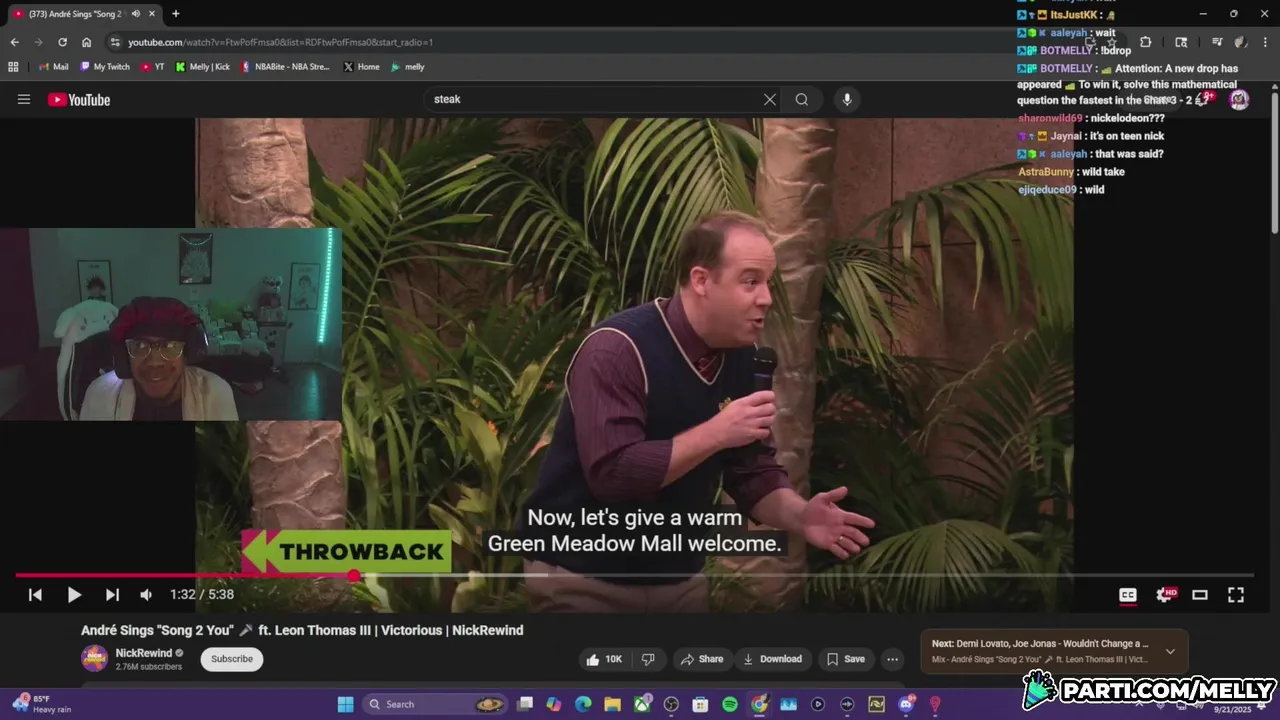Open Microsoft Store from taskbar
This screenshot has width=1280, height=720.
tap(700, 704)
